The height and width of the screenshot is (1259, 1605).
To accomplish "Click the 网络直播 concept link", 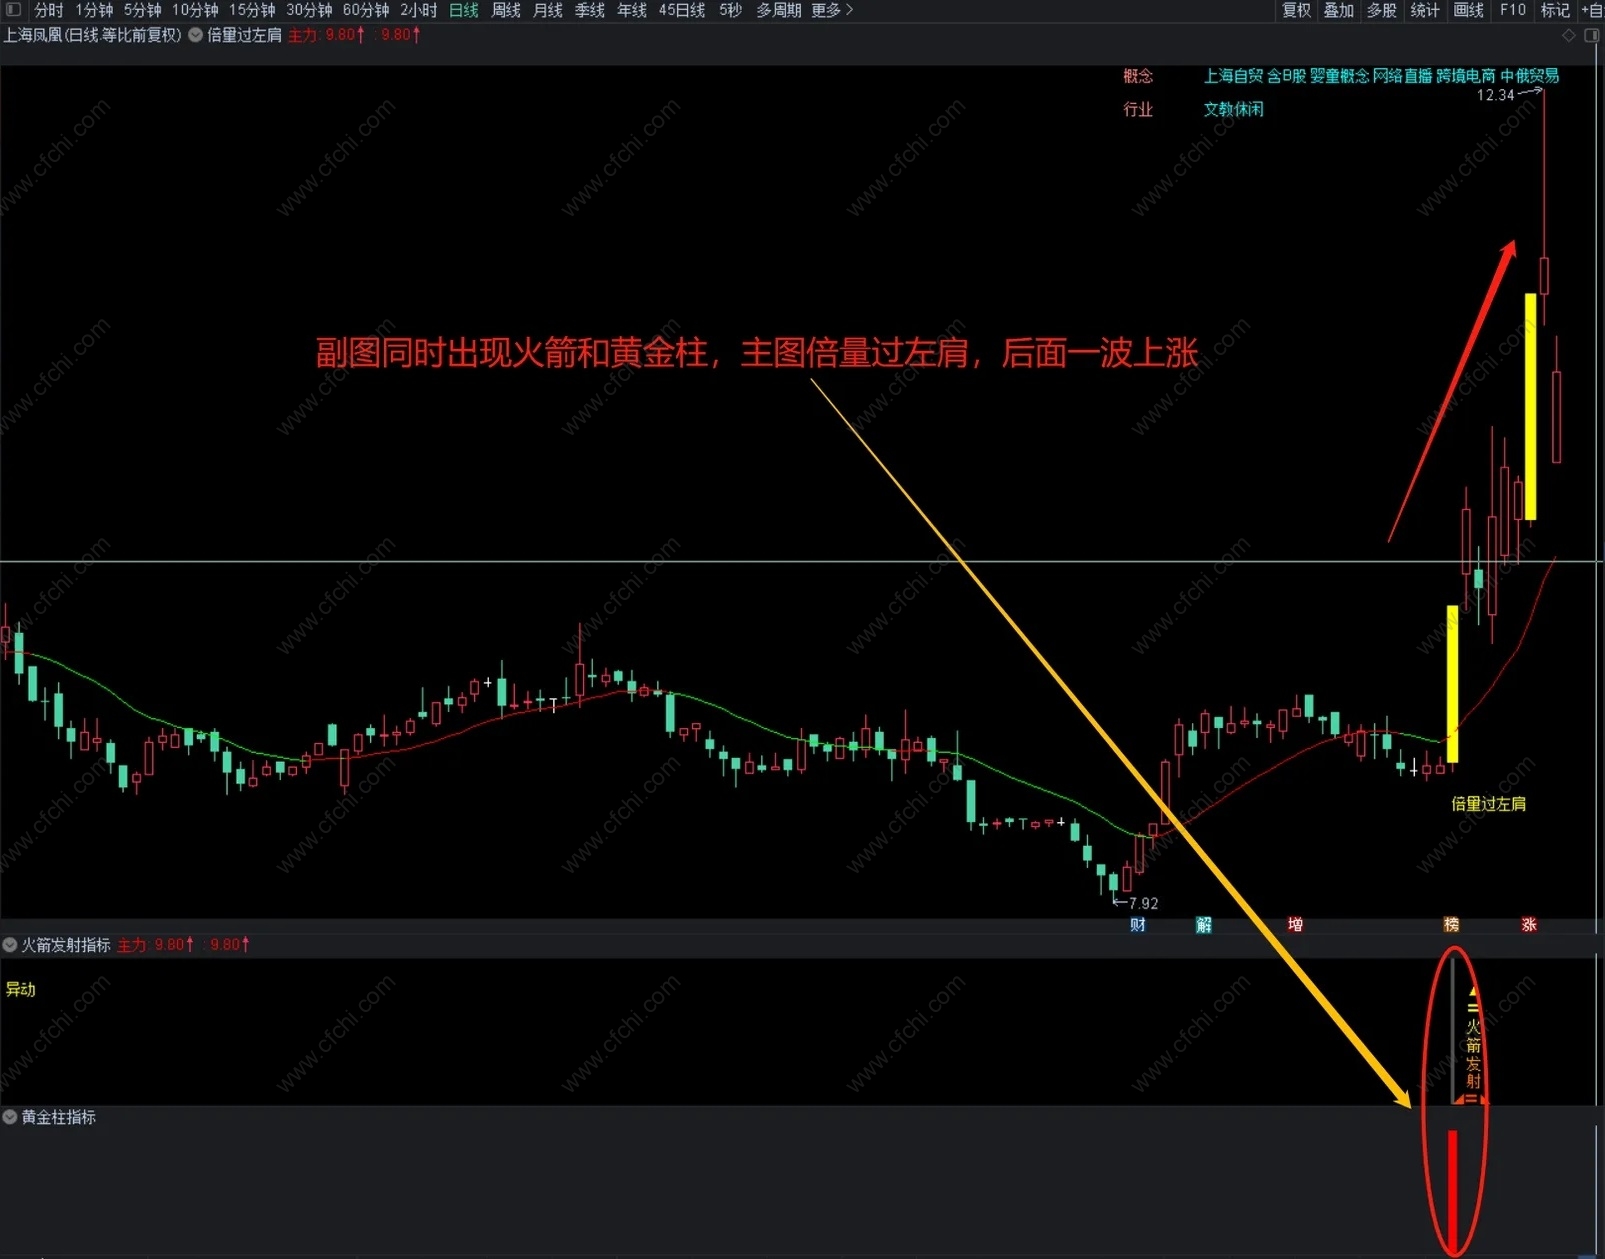I will (x=1403, y=76).
